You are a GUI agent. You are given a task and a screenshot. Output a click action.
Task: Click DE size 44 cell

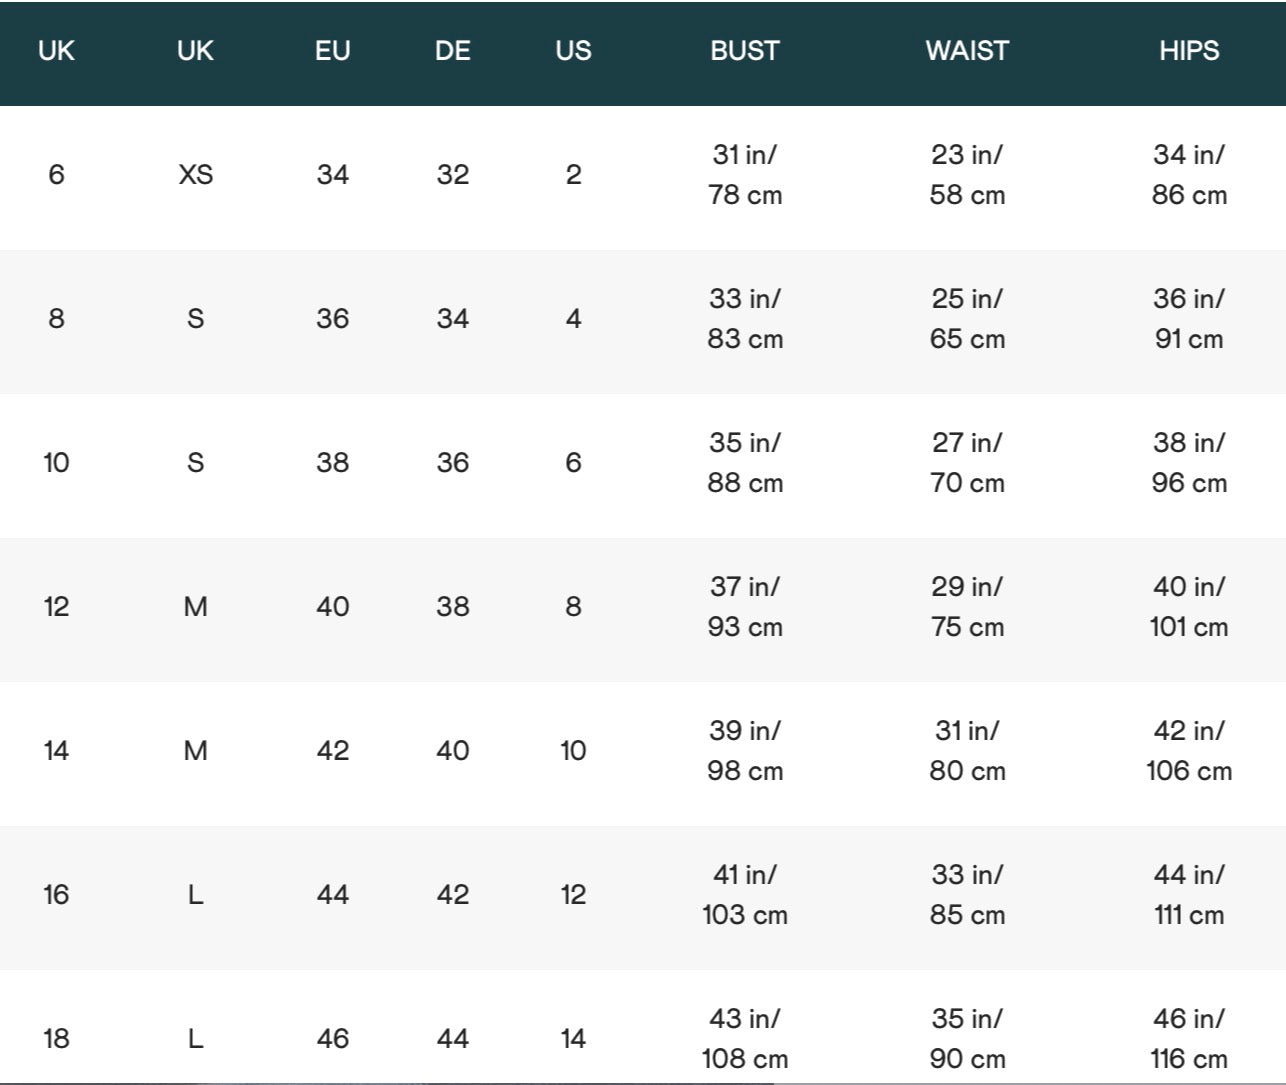pyautogui.click(x=452, y=1039)
